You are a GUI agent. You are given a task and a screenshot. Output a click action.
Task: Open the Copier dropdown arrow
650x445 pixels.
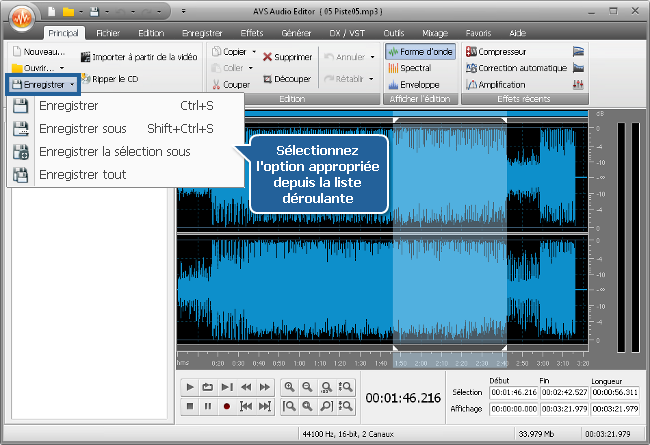[254, 51]
